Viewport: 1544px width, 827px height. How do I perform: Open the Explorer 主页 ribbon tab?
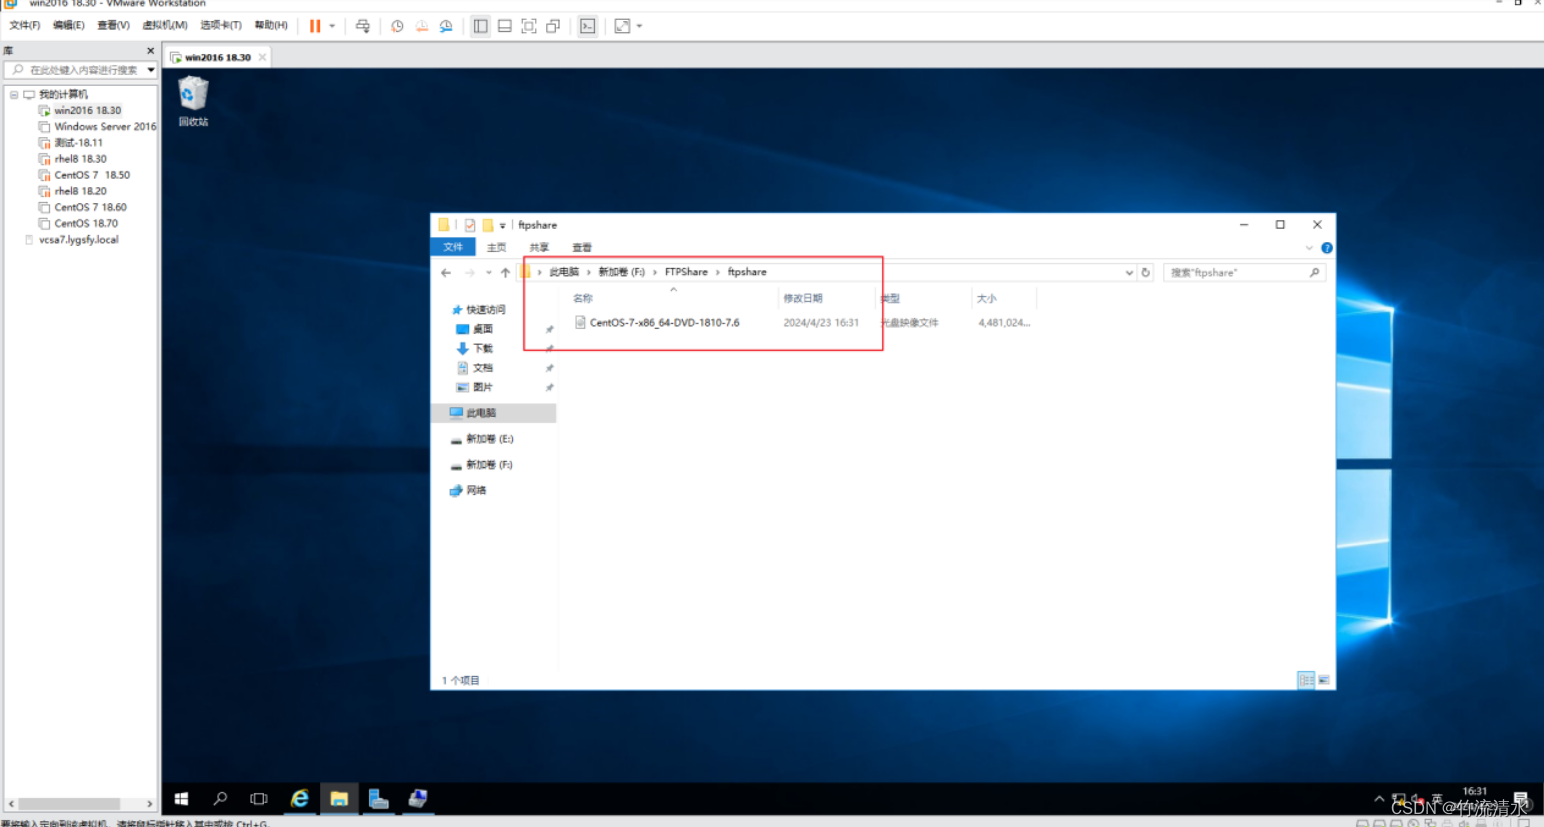(x=496, y=247)
